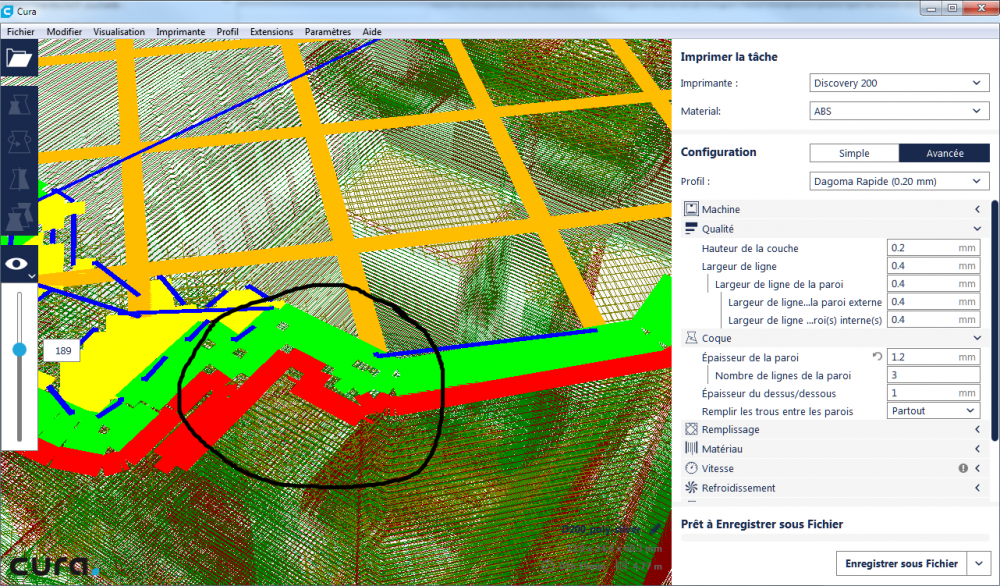1000x586 pixels.
Task: Click the layer slider handle
Action: click(20, 349)
